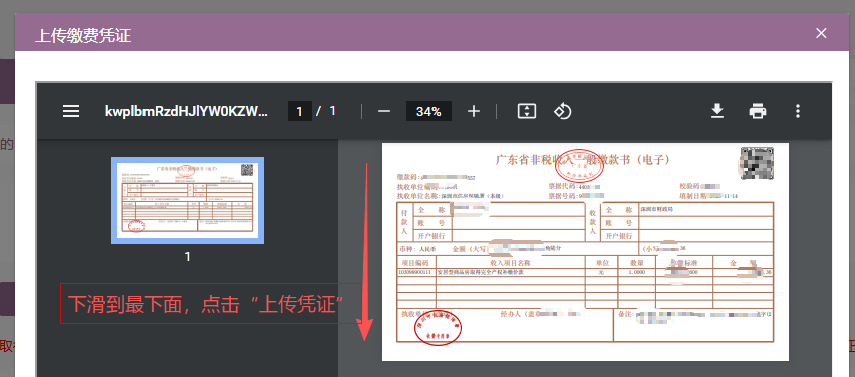855x377 pixels.
Task: Click the 深圳市财政局 payee name text
Action: (657, 210)
